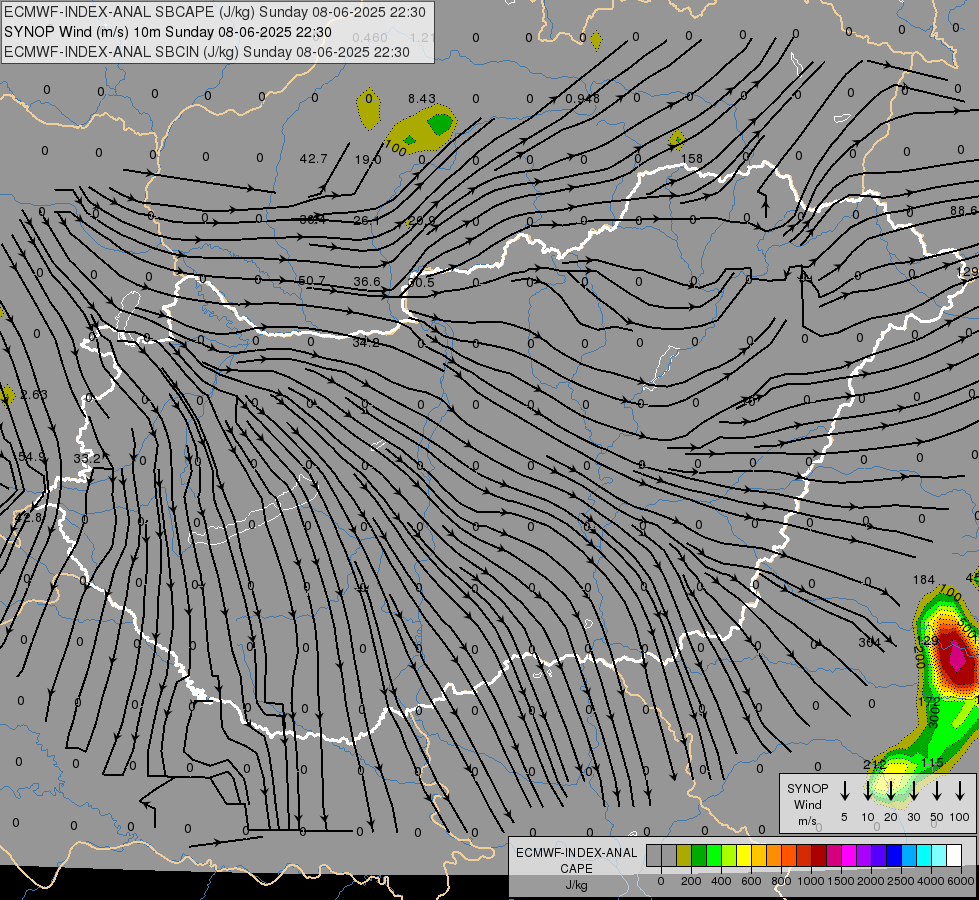This screenshot has width=979, height=900.
Task: Click the 19.0 CAPE value on map
Action: pyautogui.click(x=368, y=160)
